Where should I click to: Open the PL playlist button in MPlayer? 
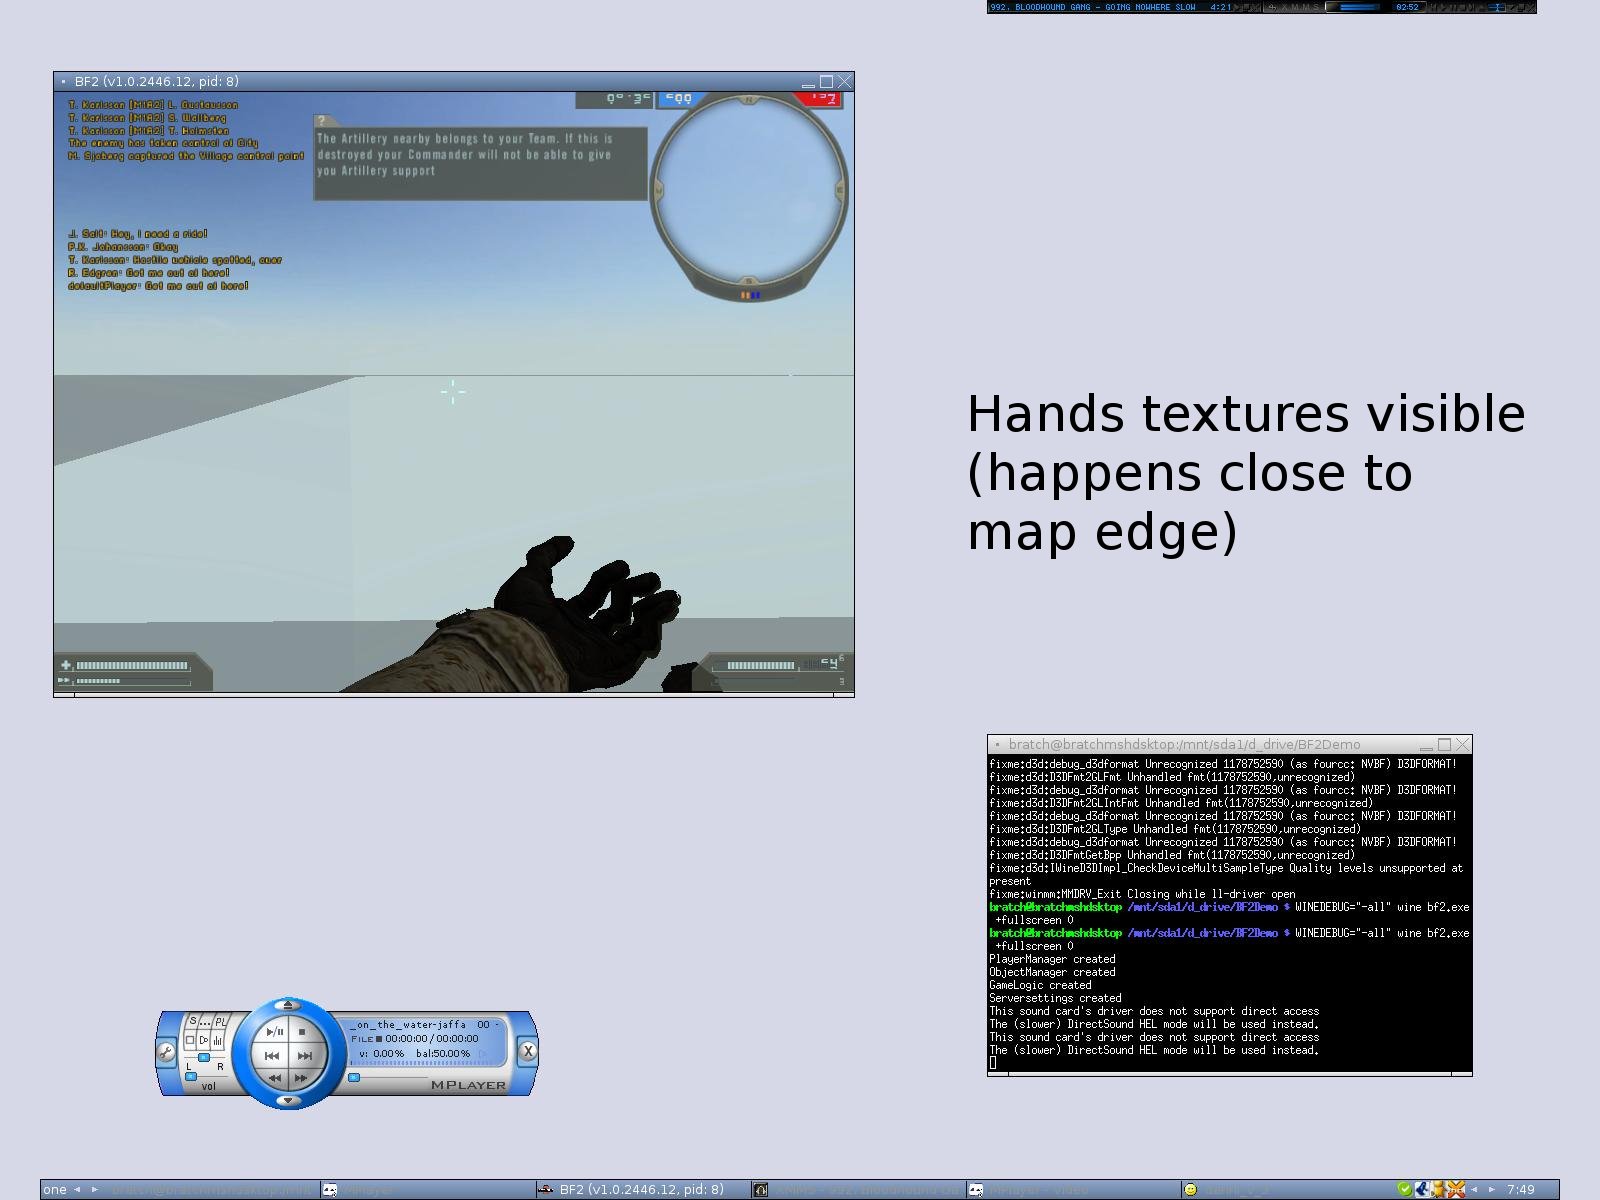[x=220, y=1022]
